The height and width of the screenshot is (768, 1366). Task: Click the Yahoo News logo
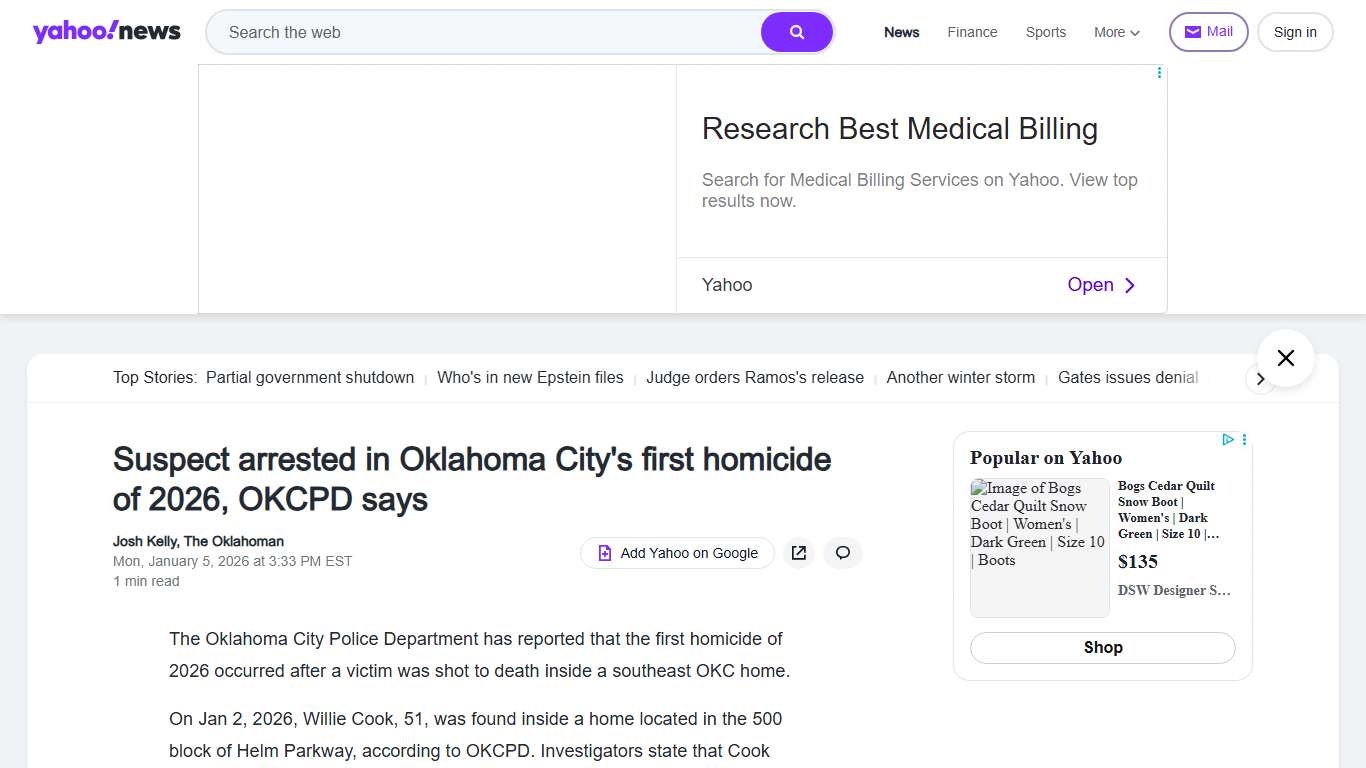point(107,30)
